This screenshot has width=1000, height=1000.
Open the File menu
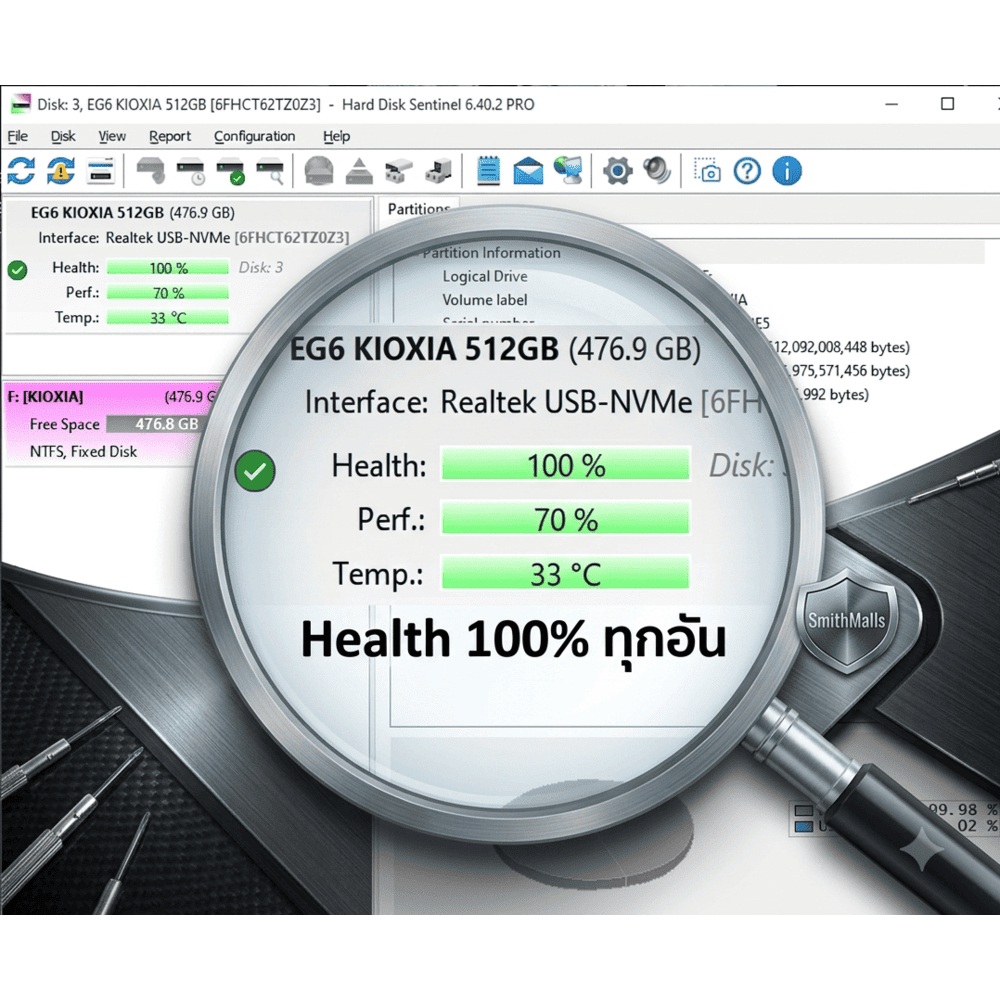[18, 136]
